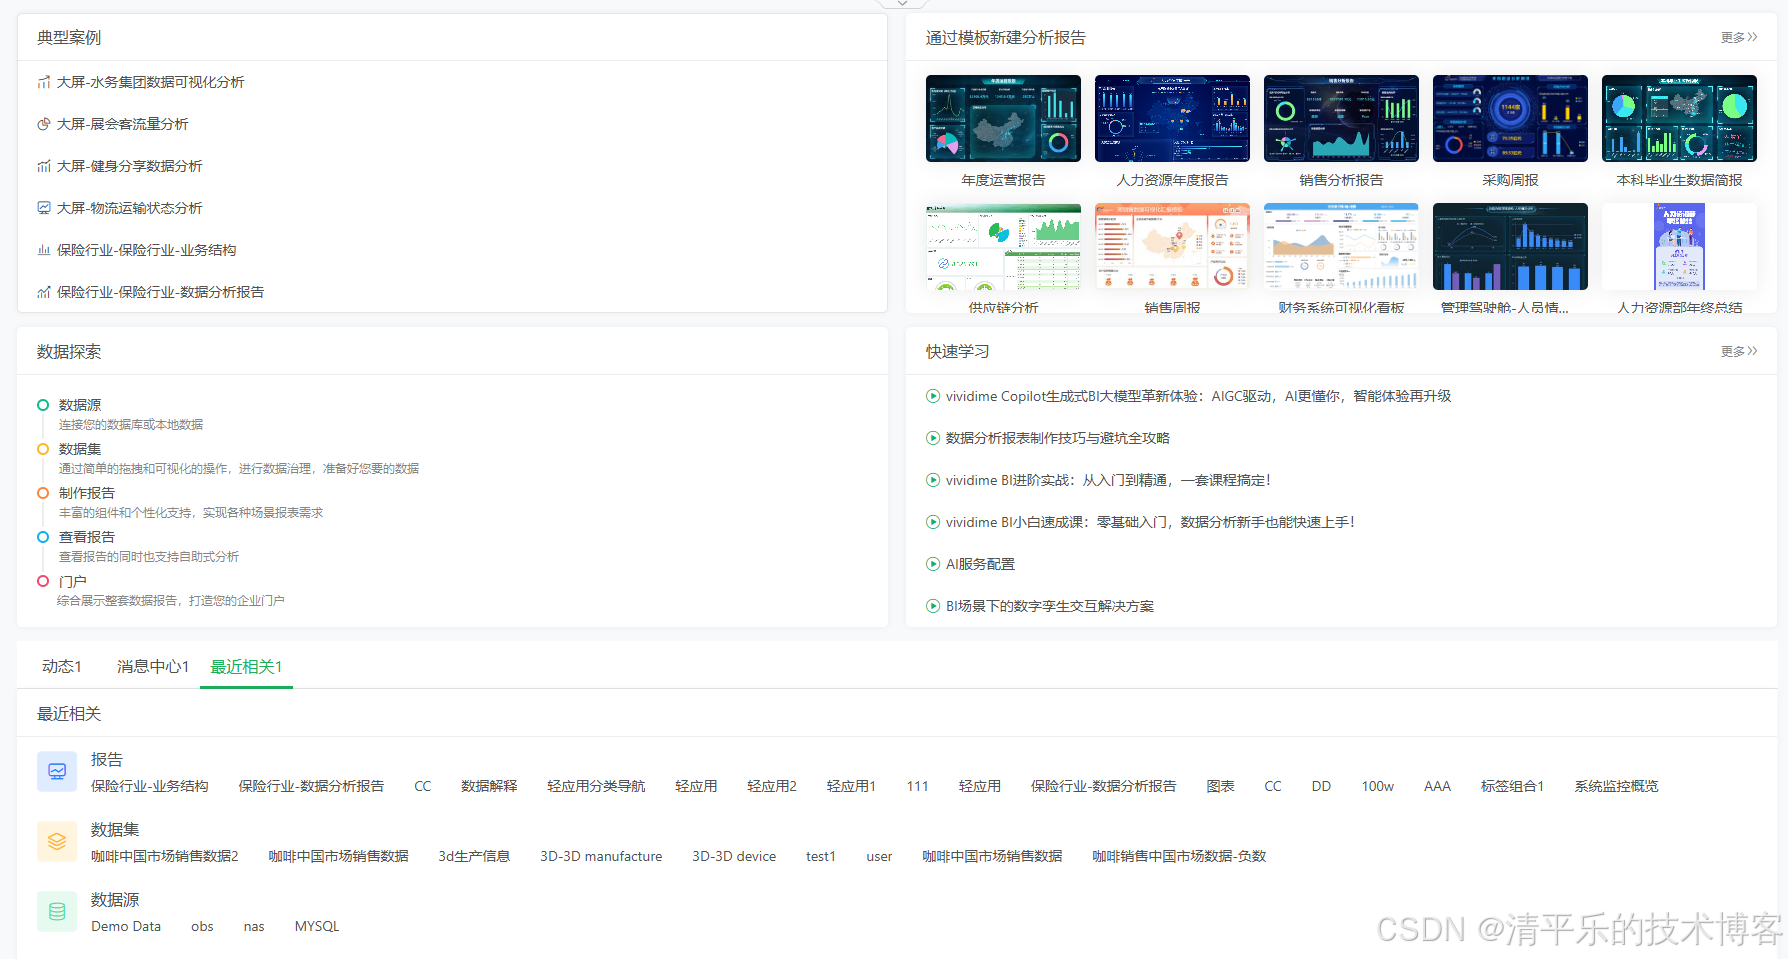The width and height of the screenshot is (1788, 959).
Task: Open the 年度运营报告 template thumbnail
Action: pyautogui.click(x=1002, y=118)
